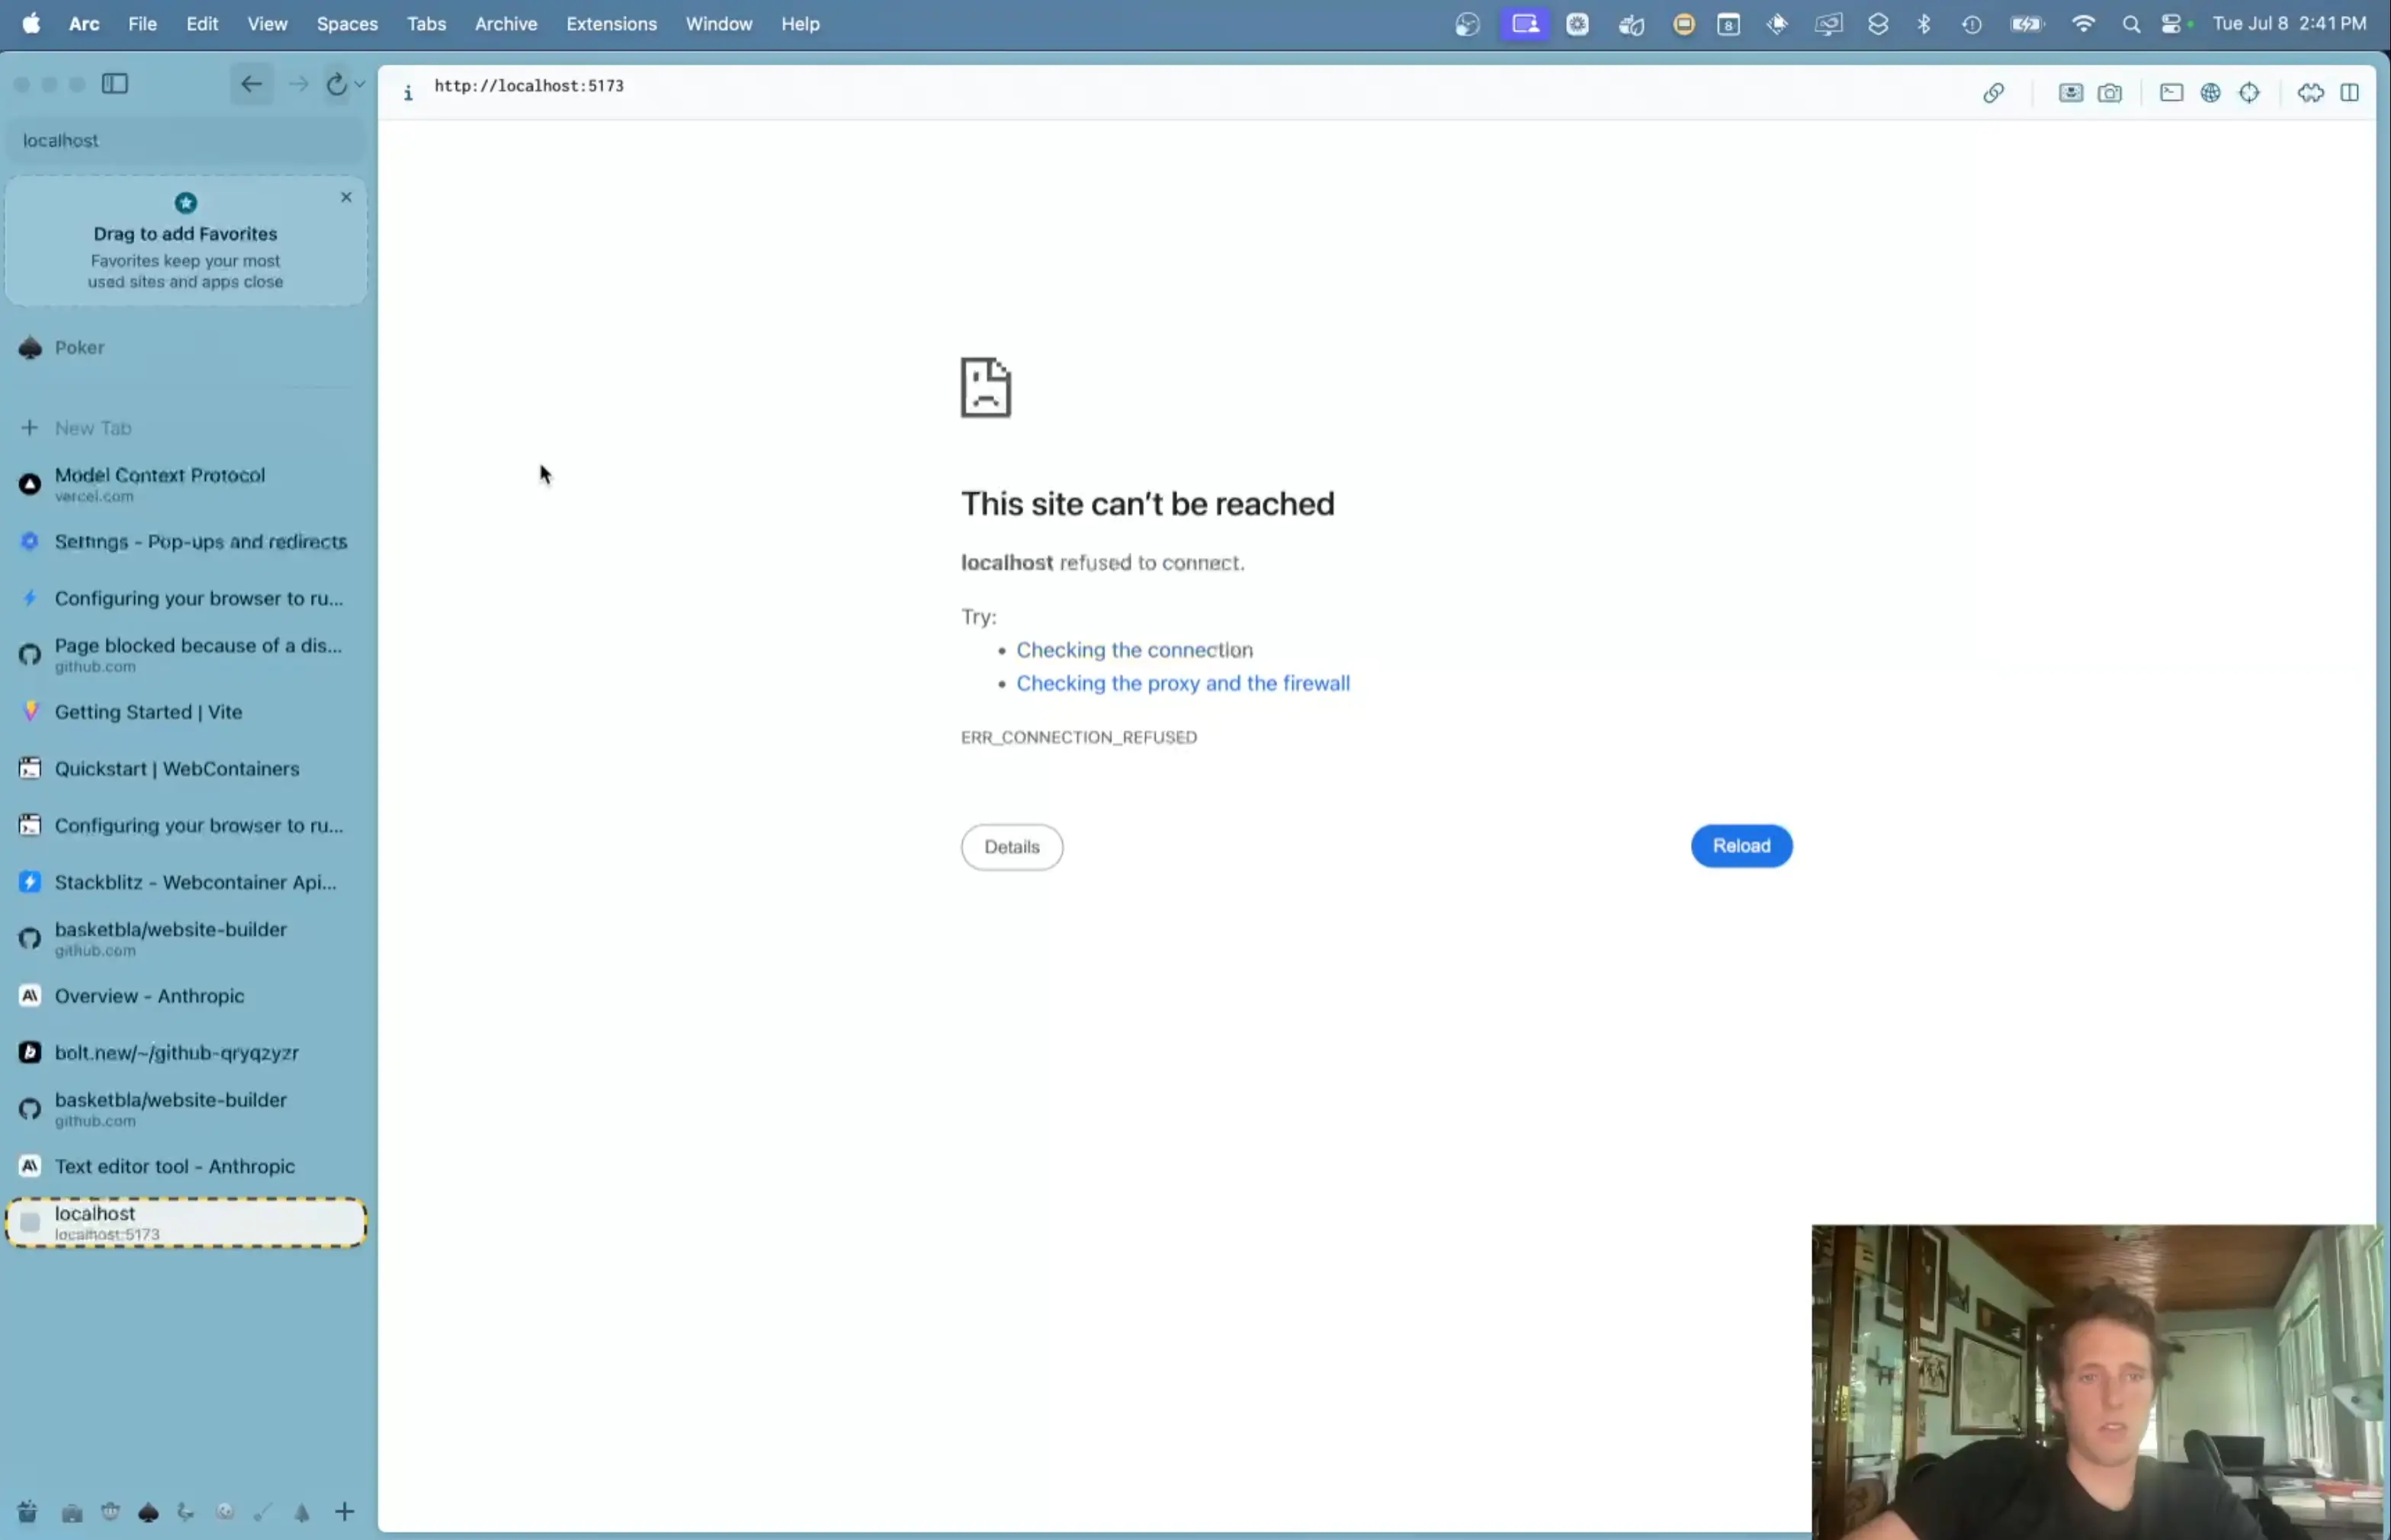Go back using the left arrow
The width and height of the screenshot is (2391, 1540).
(x=251, y=84)
